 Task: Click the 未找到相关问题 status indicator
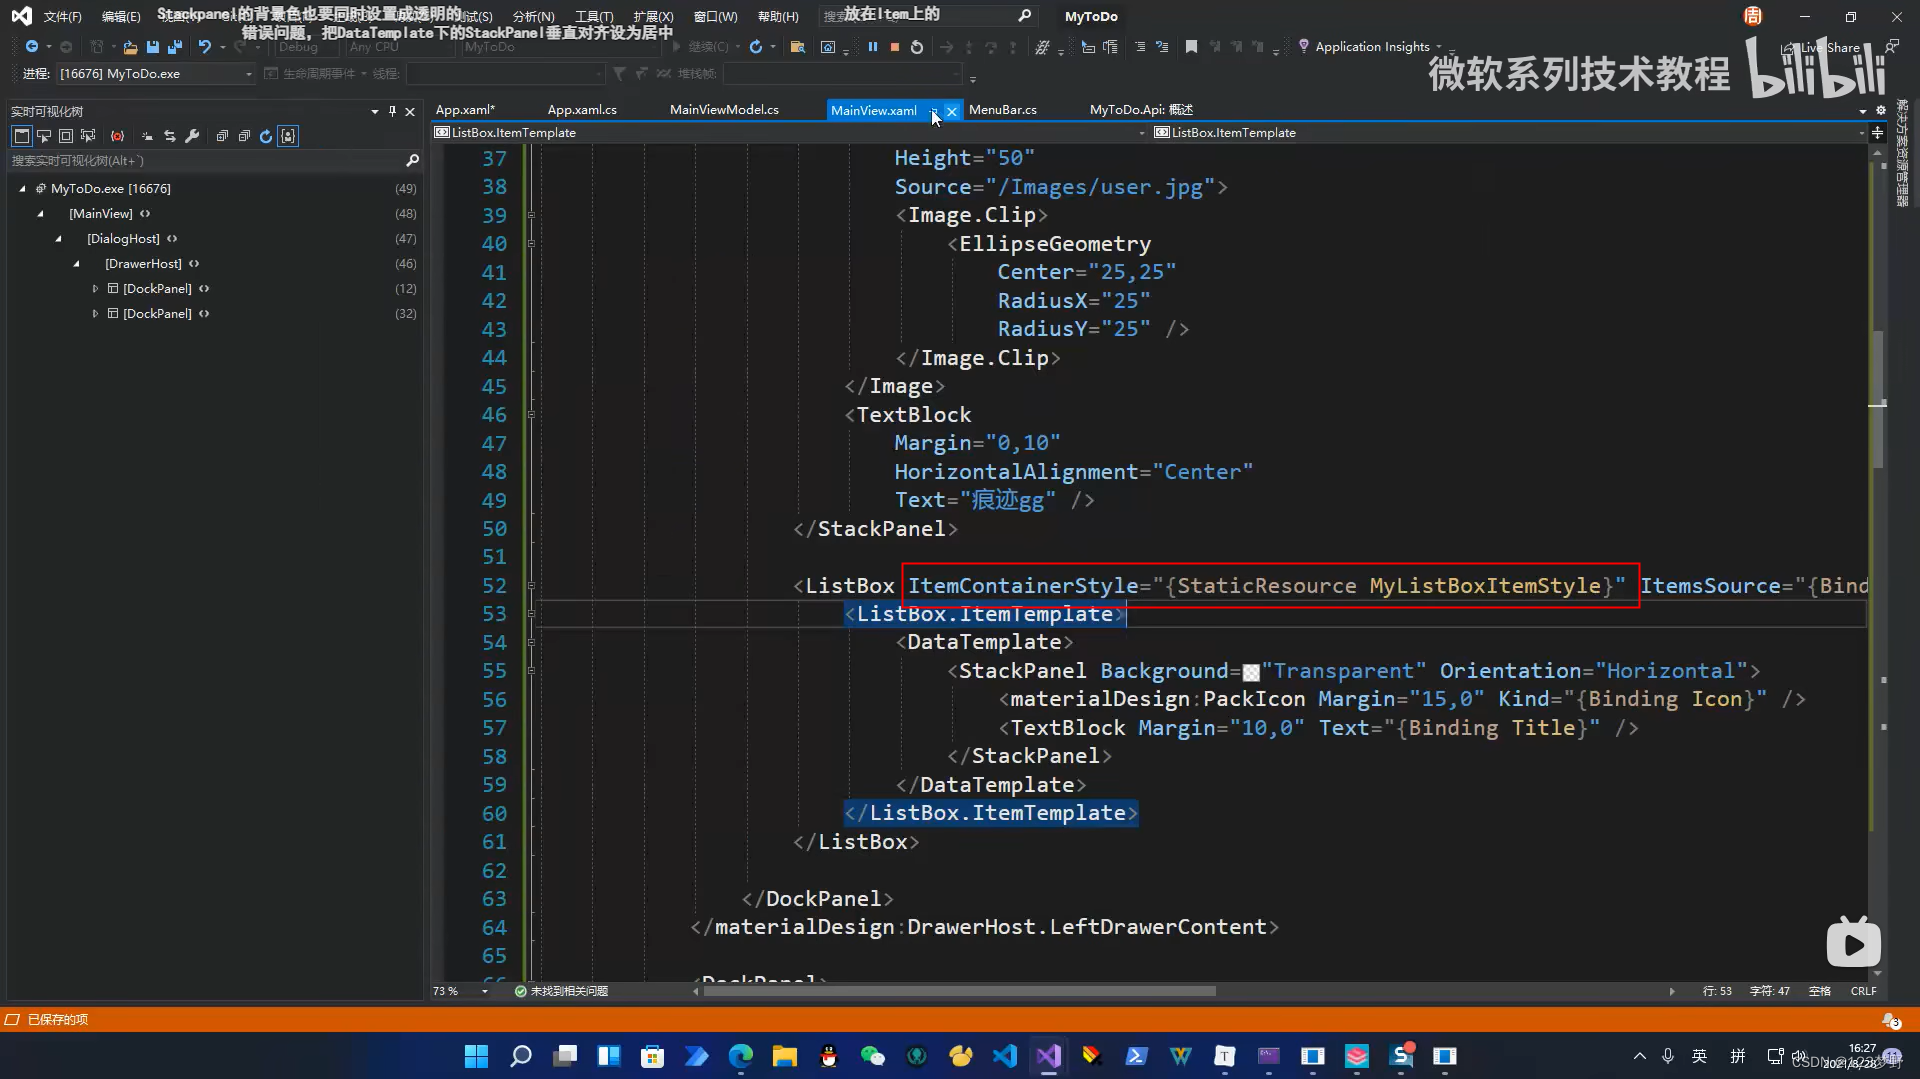point(561,991)
